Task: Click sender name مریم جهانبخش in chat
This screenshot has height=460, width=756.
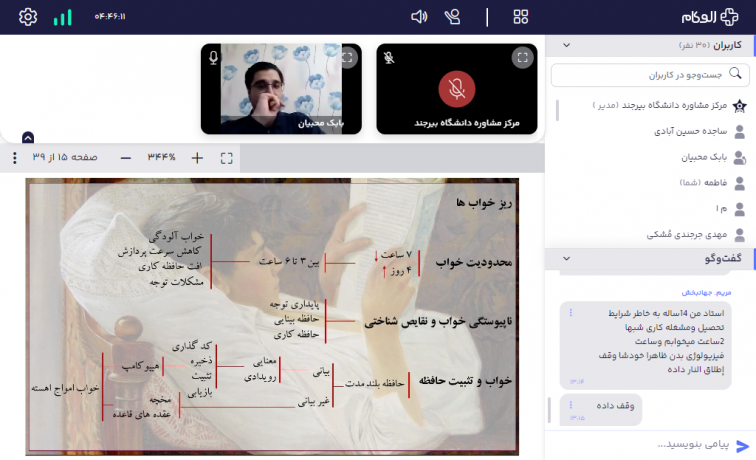Action: (x=706, y=292)
